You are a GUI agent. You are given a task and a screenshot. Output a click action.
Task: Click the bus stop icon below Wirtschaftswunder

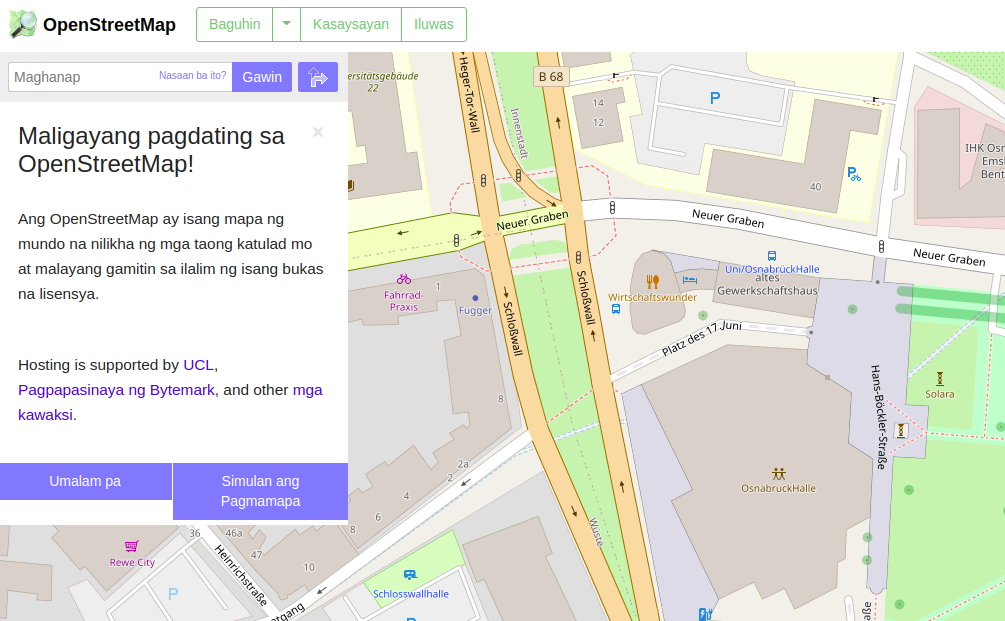click(616, 310)
